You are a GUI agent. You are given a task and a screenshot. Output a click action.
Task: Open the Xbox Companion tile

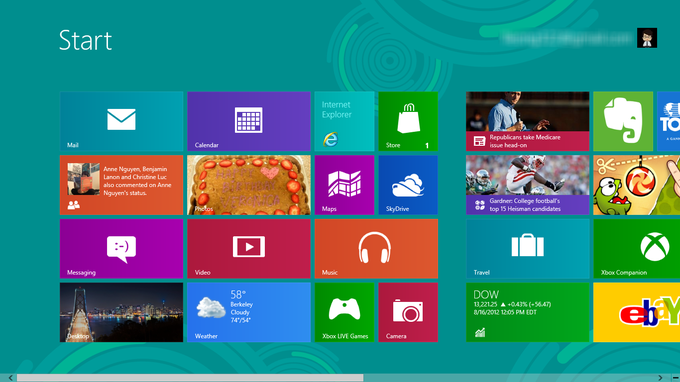pyautogui.click(x=637, y=248)
